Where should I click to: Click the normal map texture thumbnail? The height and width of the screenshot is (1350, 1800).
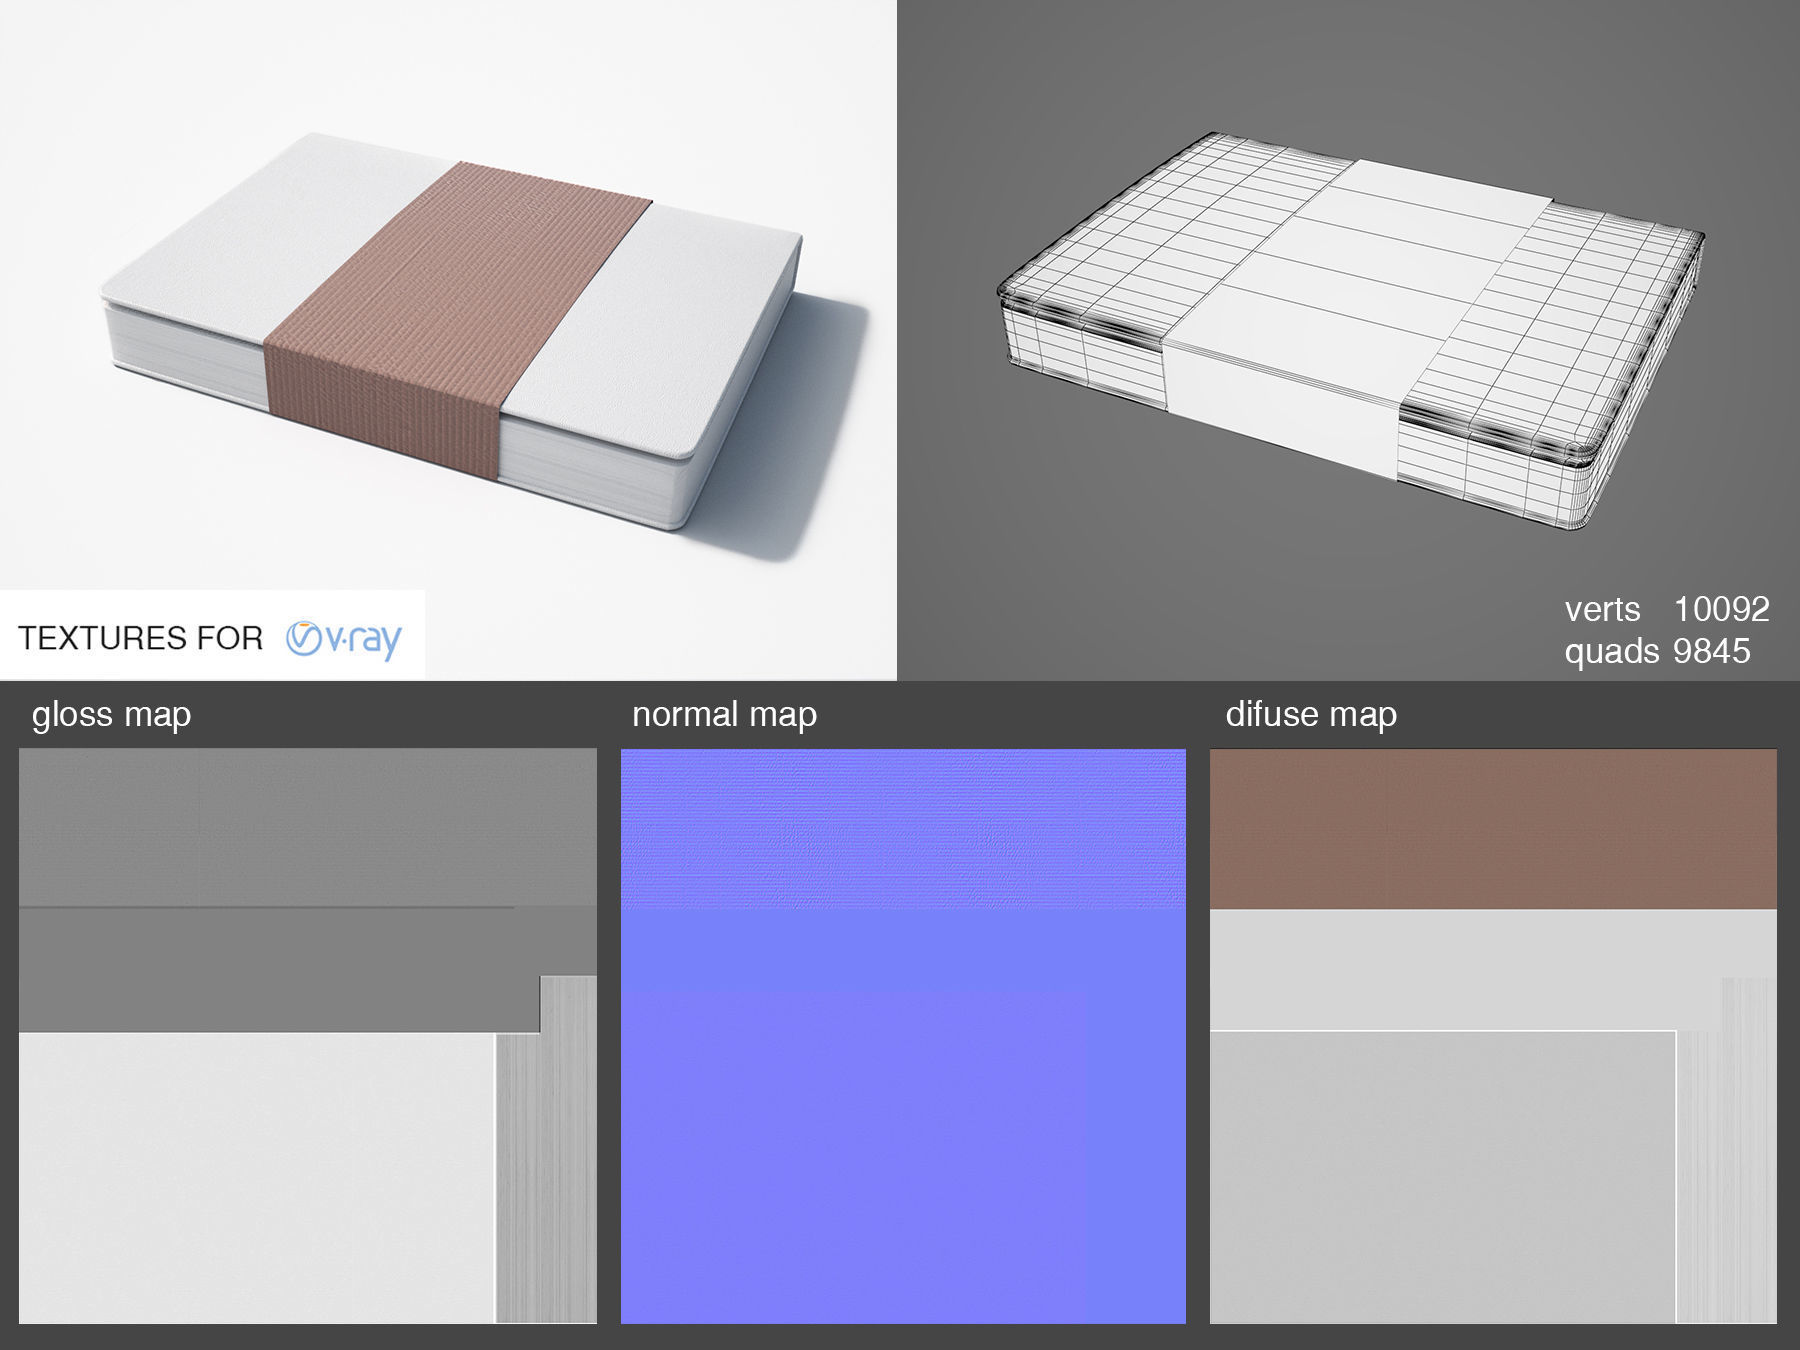903,1036
